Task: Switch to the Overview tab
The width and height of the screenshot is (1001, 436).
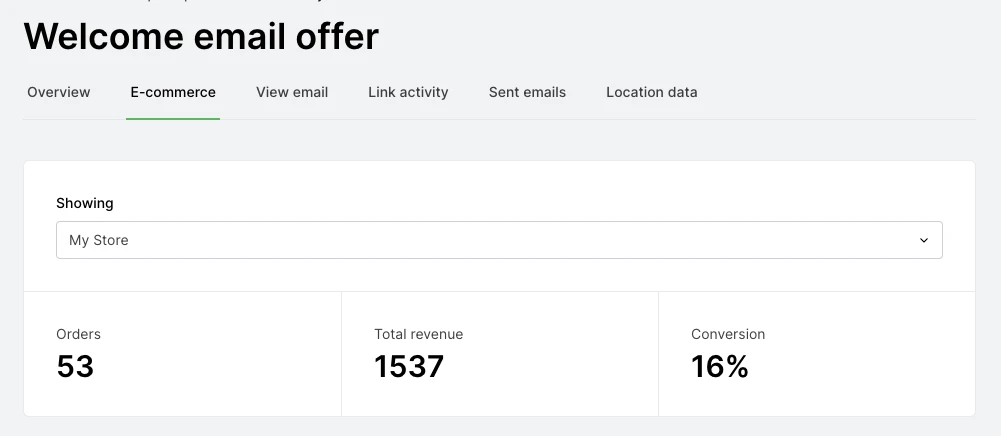Action: tap(59, 92)
